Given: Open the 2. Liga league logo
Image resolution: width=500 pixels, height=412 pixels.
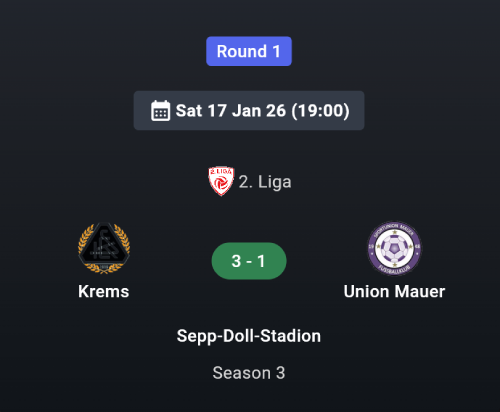Looking at the screenshot, I should (221, 181).
